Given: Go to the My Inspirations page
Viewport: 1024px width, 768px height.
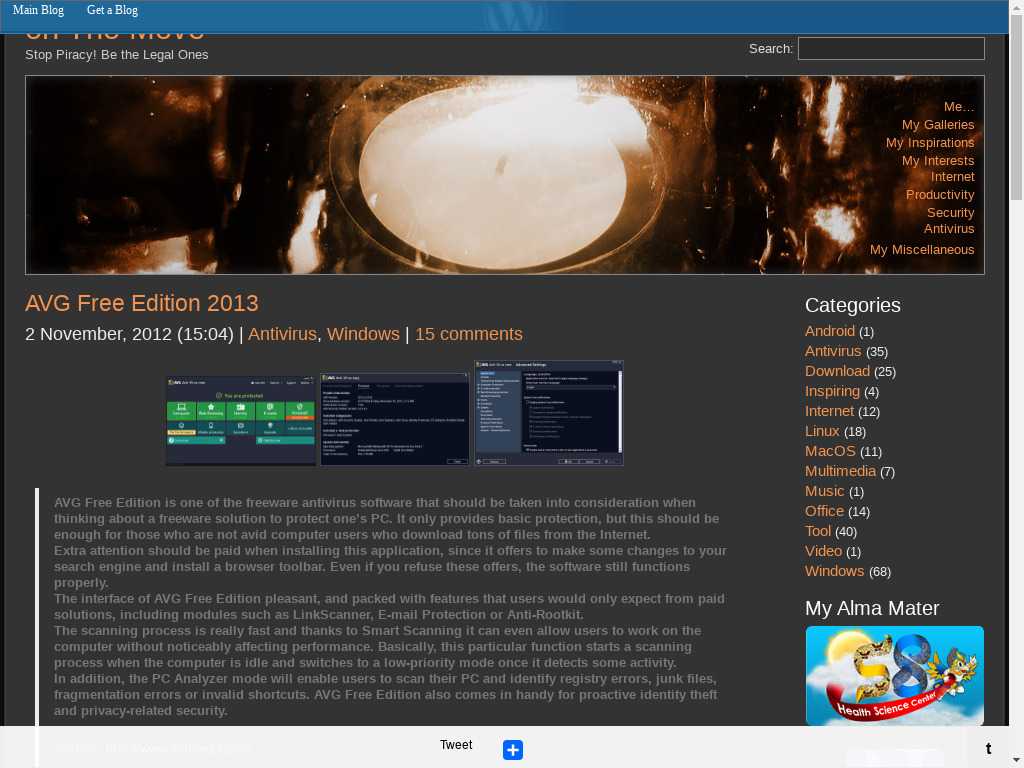Looking at the screenshot, I should coord(929,143).
